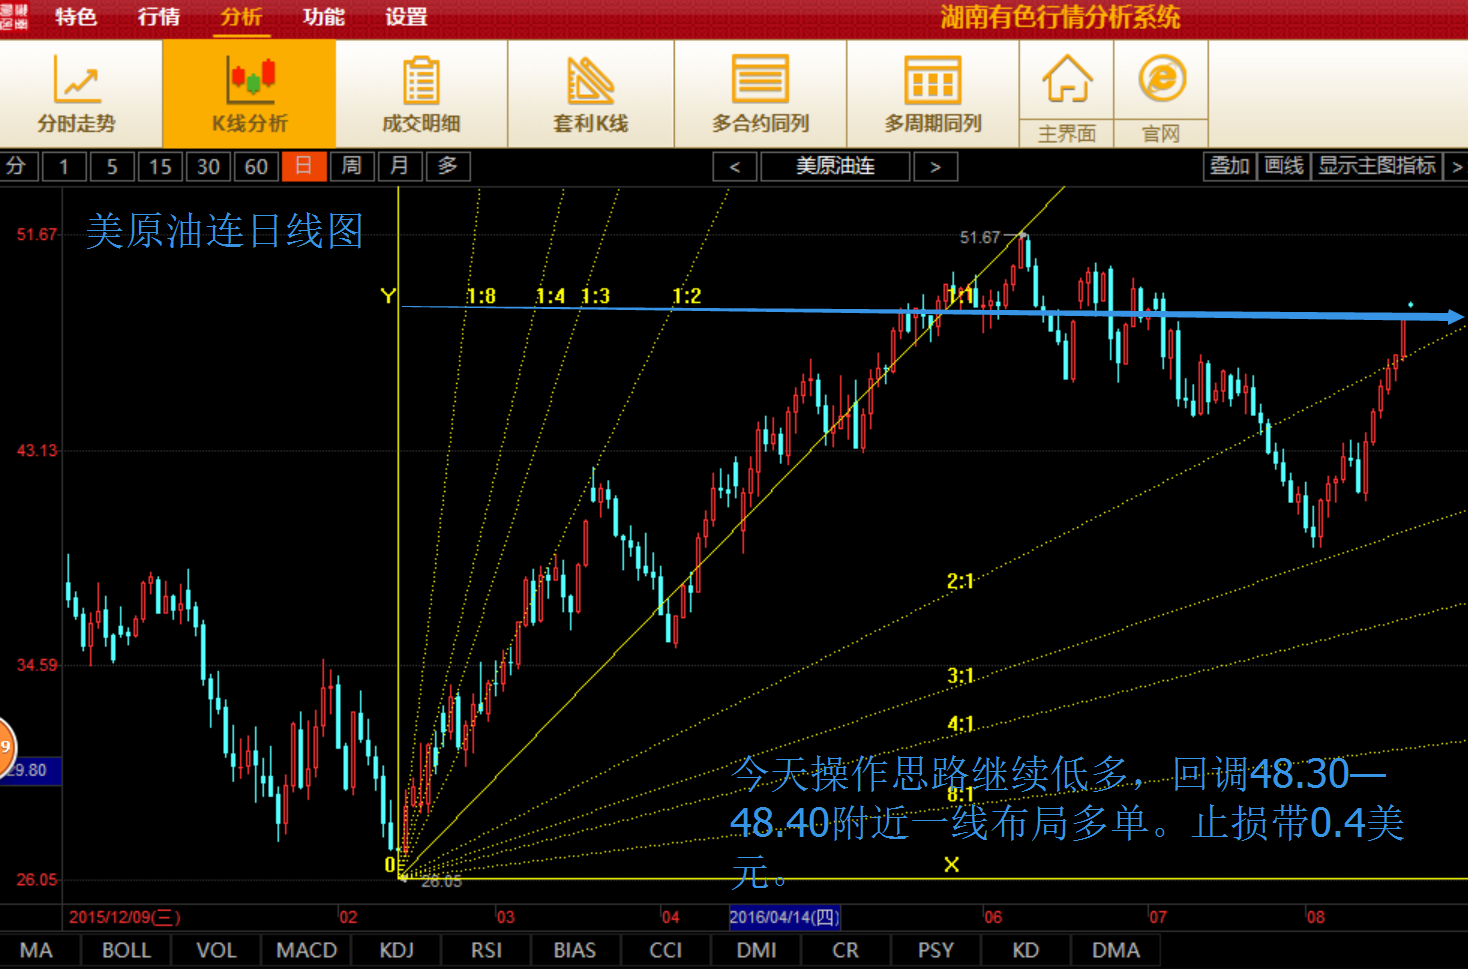
Task: Select the 月 monthly period
Action: click(400, 166)
